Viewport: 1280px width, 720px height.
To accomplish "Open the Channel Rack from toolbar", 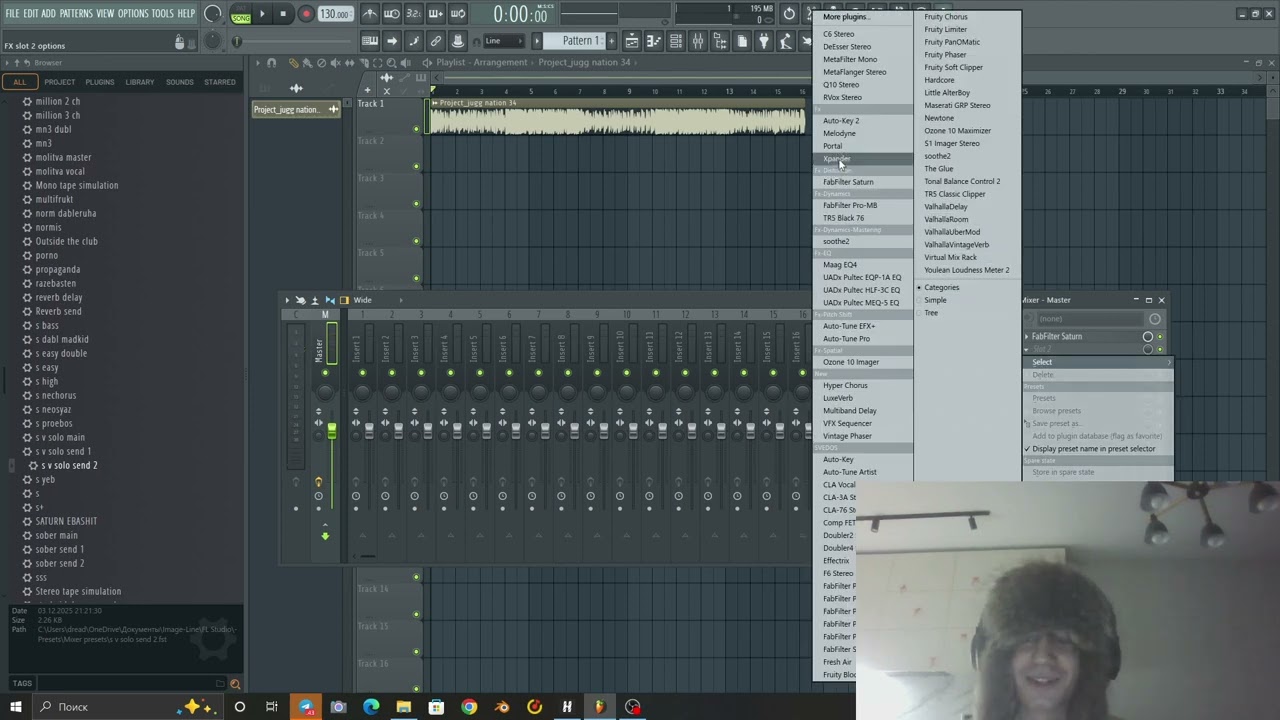I will pos(676,41).
